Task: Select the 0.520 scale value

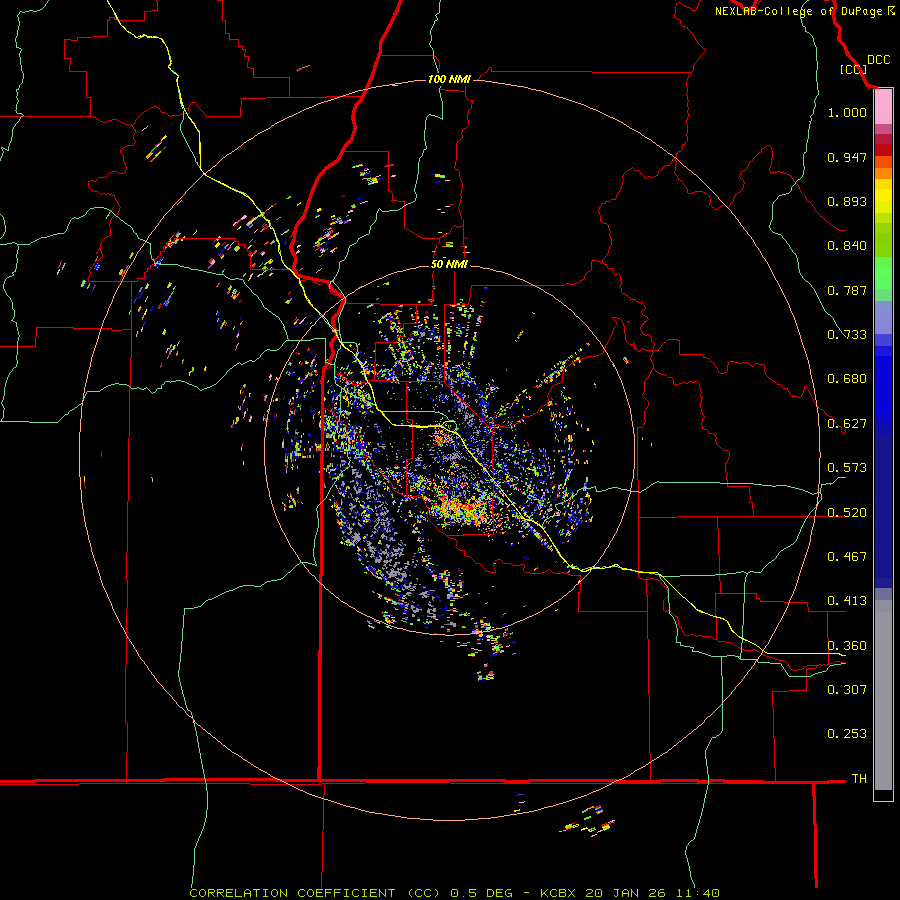Action: 847,513
